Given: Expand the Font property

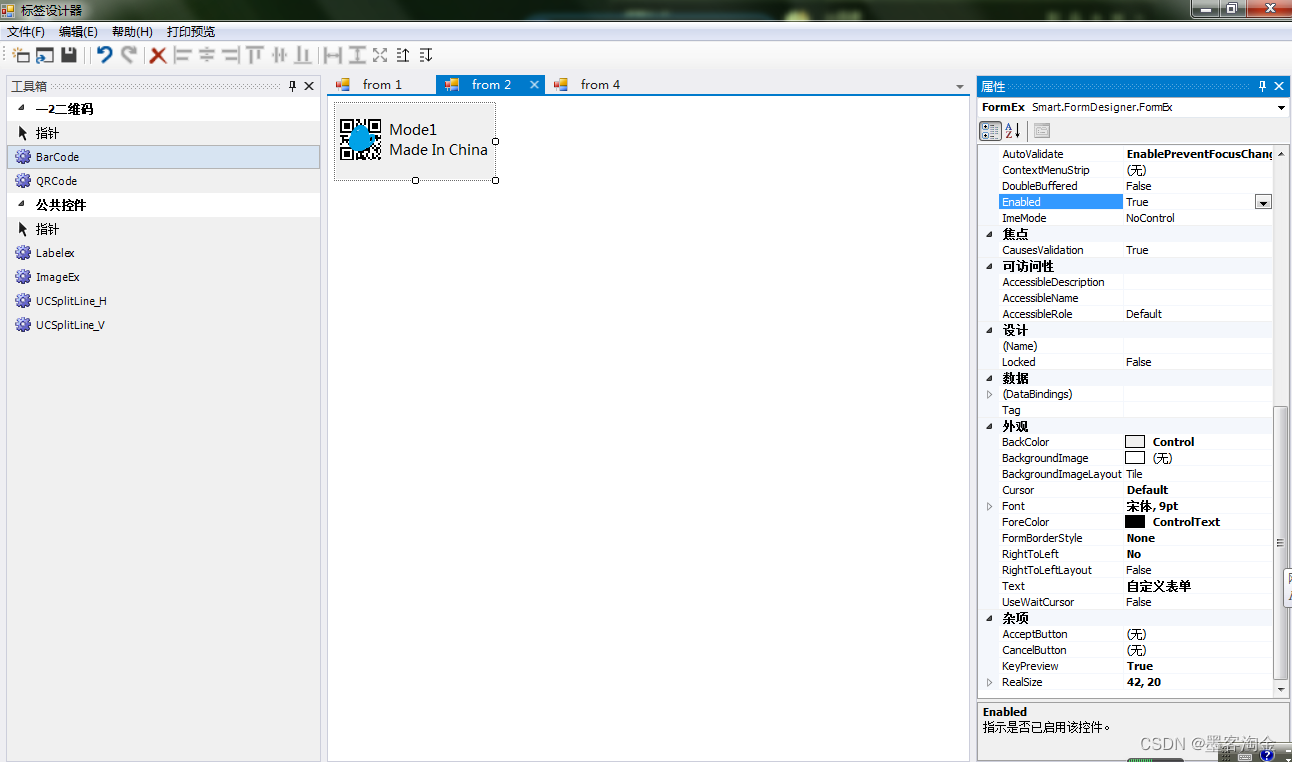Looking at the screenshot, I should tap(990, 506).
